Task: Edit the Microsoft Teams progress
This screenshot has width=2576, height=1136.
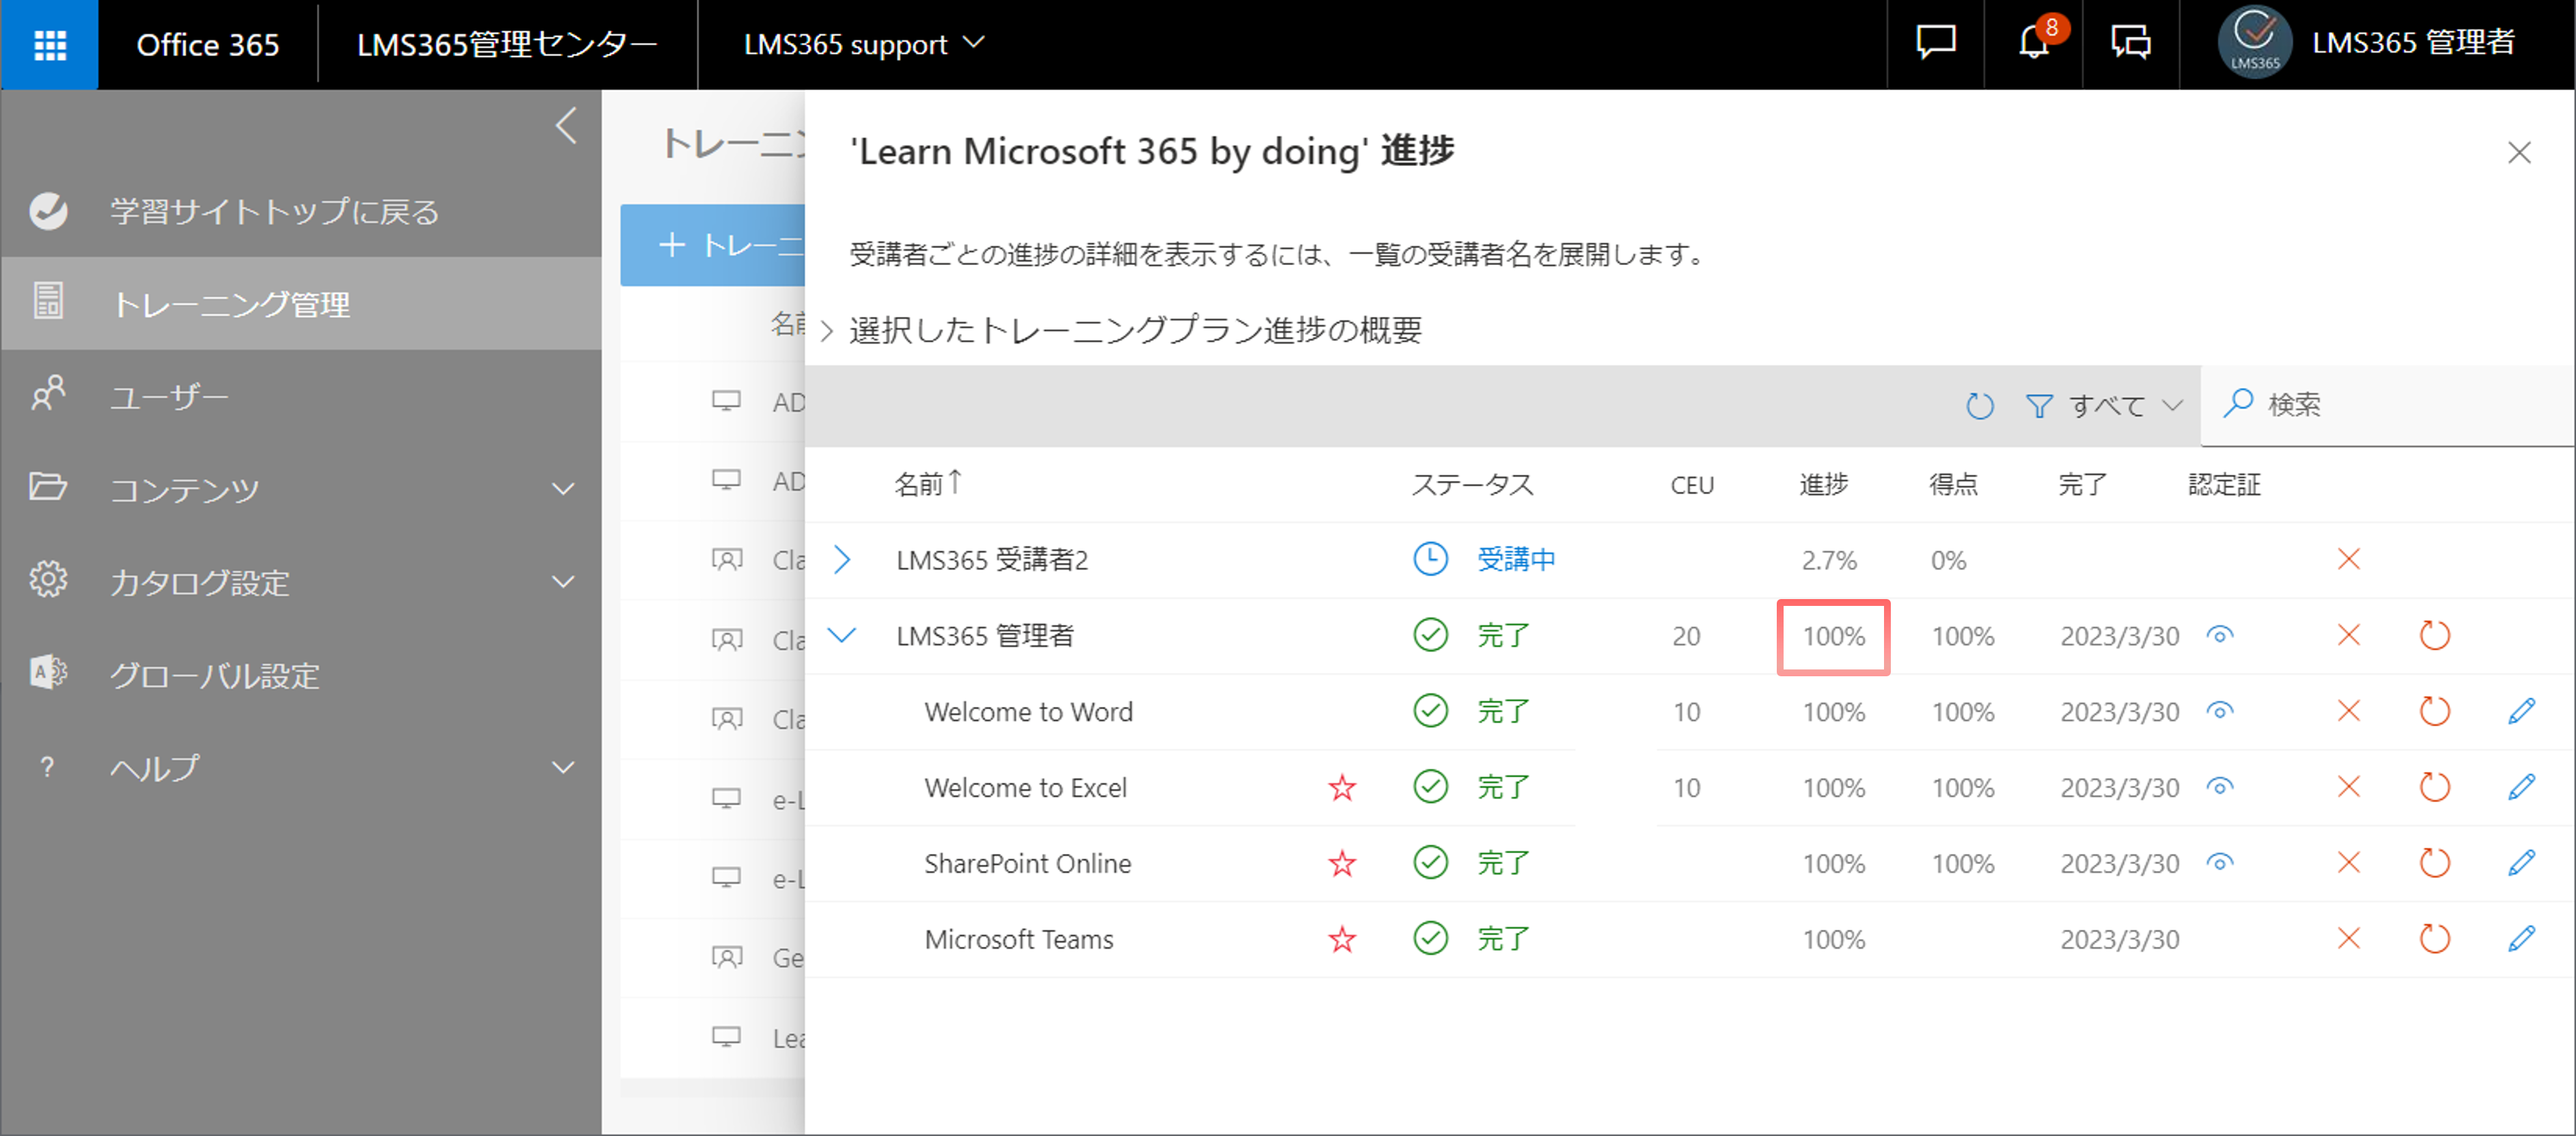Action: click(2521, 939)
